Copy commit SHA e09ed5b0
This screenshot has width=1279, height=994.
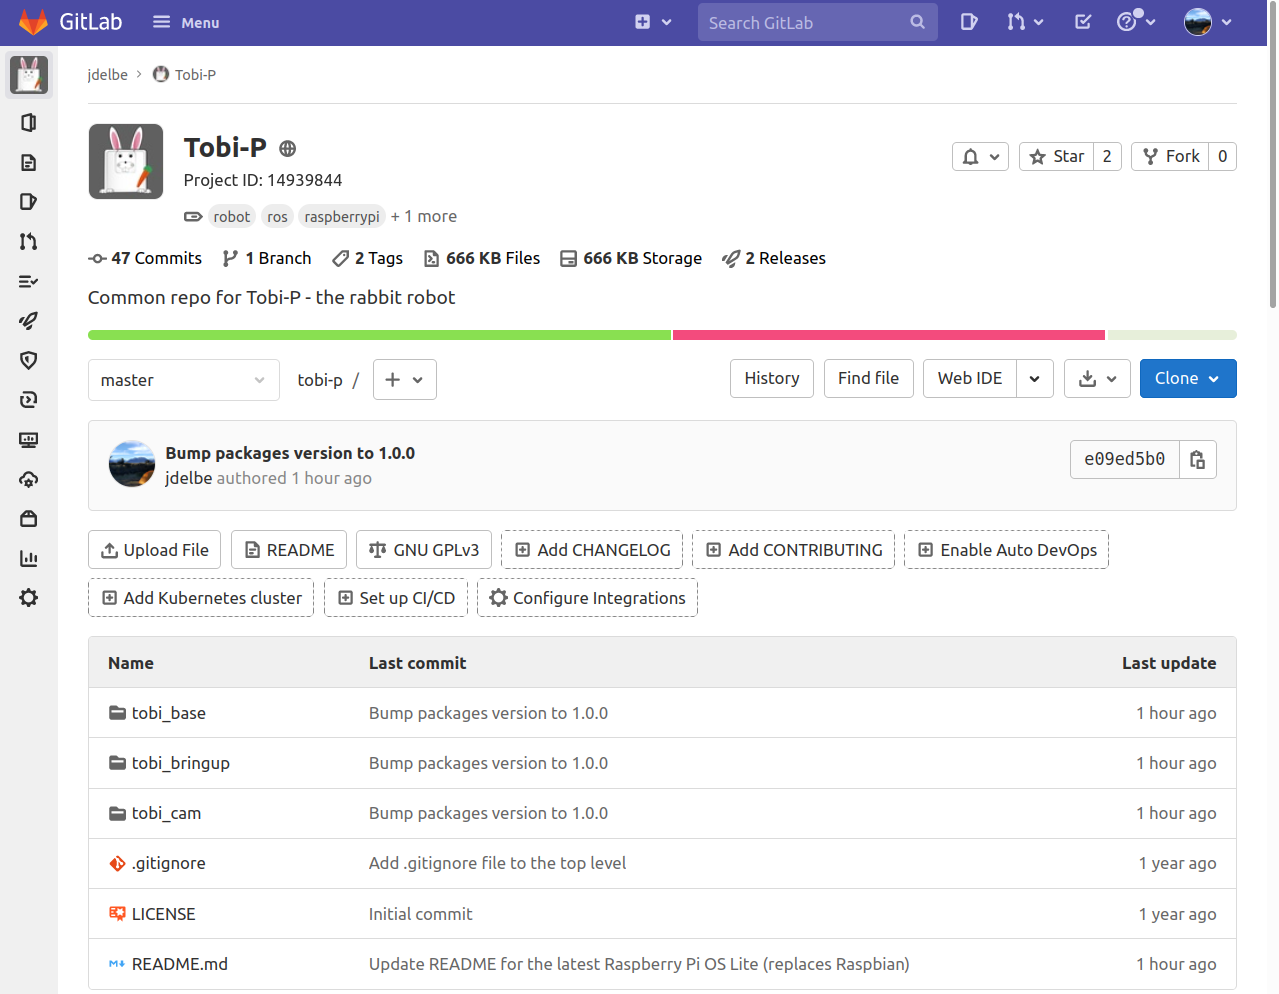pos(1198,459)
